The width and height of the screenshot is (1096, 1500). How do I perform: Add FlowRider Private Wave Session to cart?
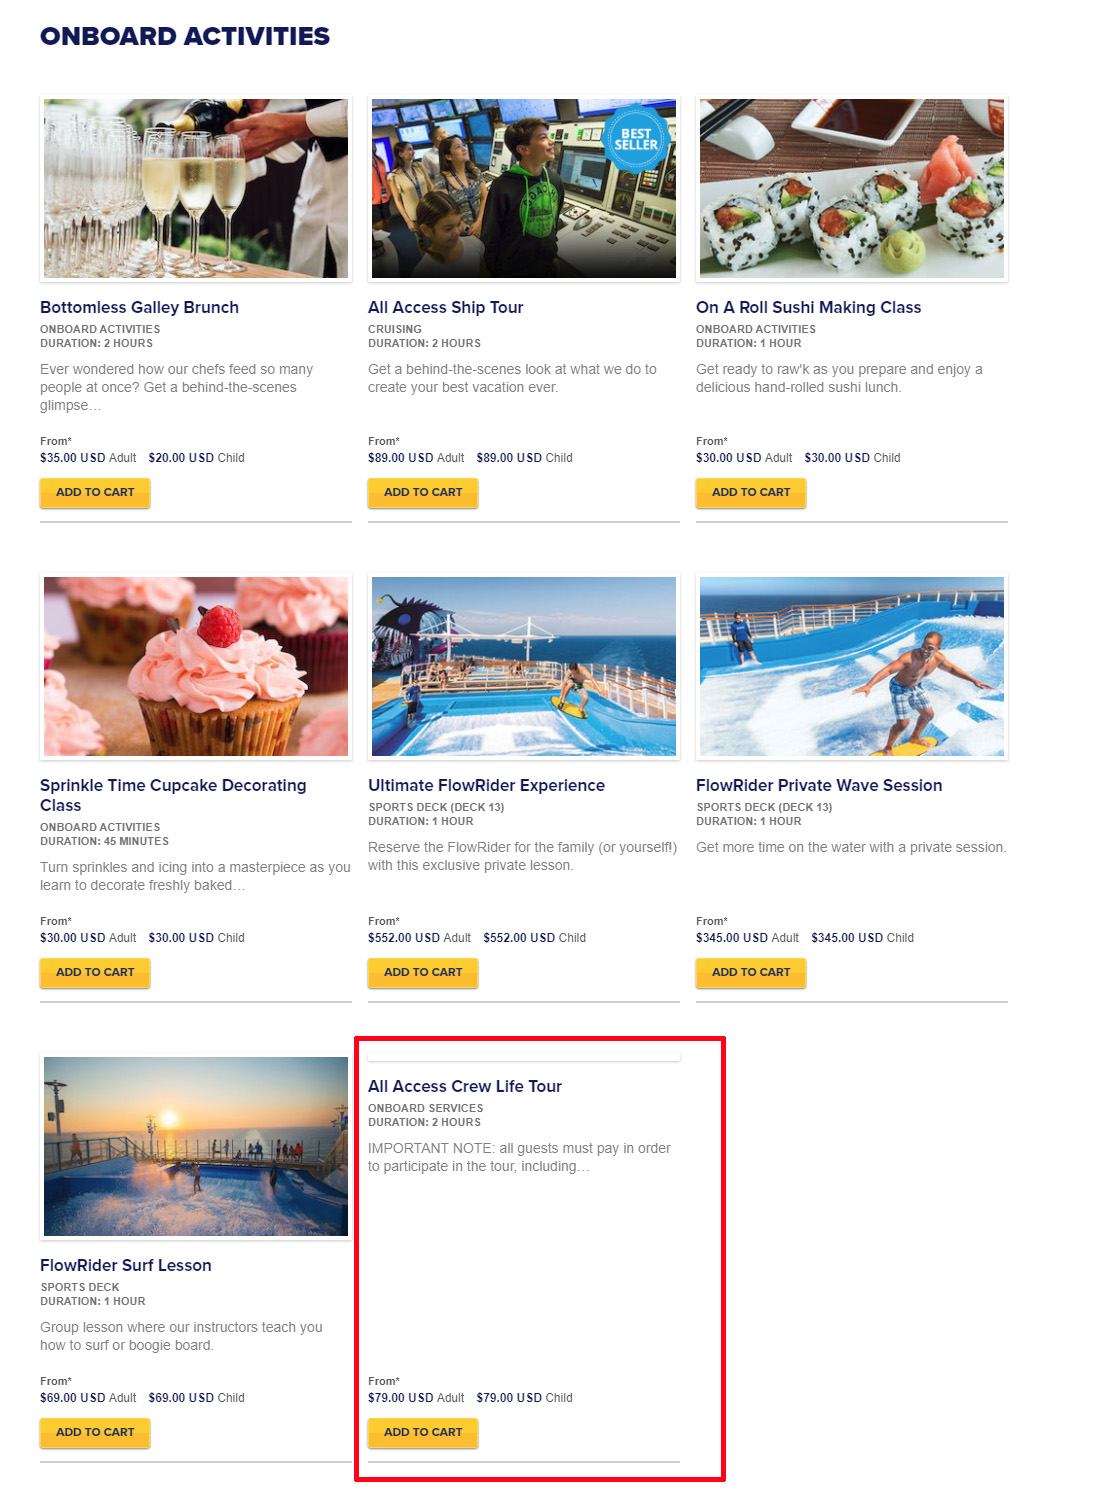(x=751, y=973)
